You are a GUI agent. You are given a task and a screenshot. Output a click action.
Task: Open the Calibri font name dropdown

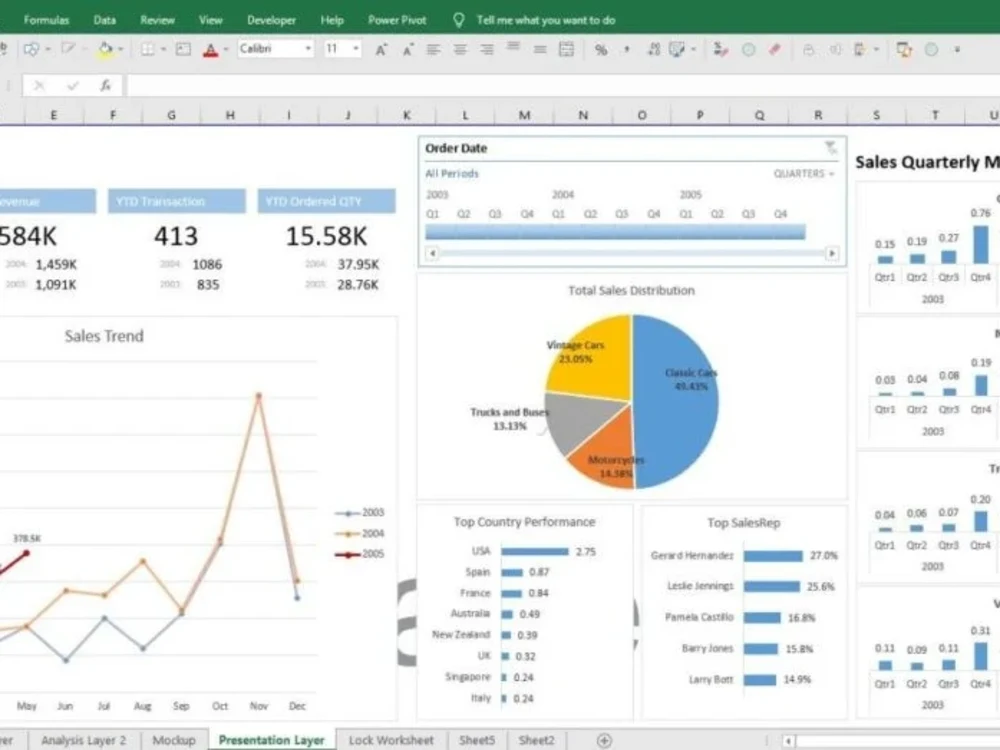308,48
